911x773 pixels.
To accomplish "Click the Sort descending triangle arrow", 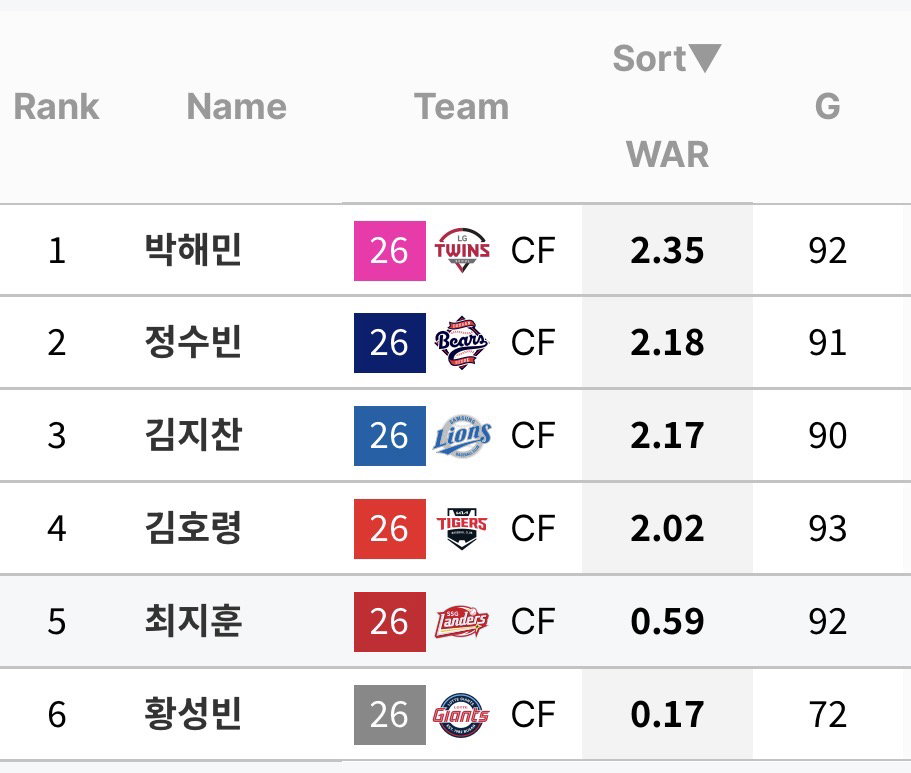I will 705,58.
